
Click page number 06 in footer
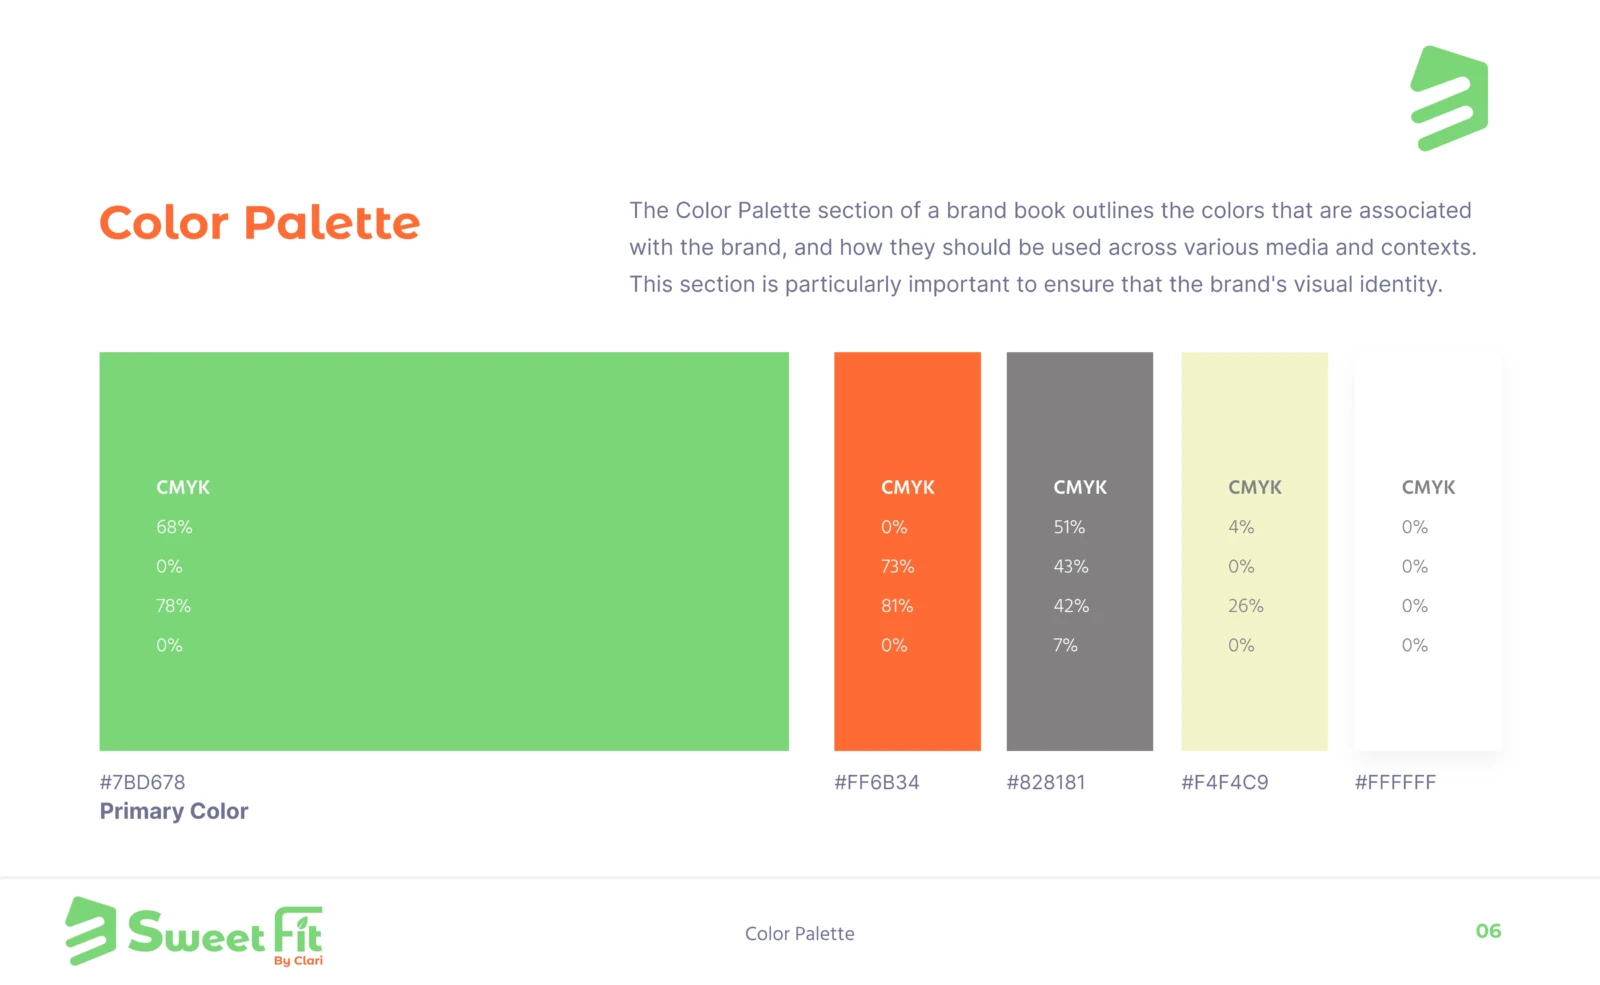(x=1488, y=931)
